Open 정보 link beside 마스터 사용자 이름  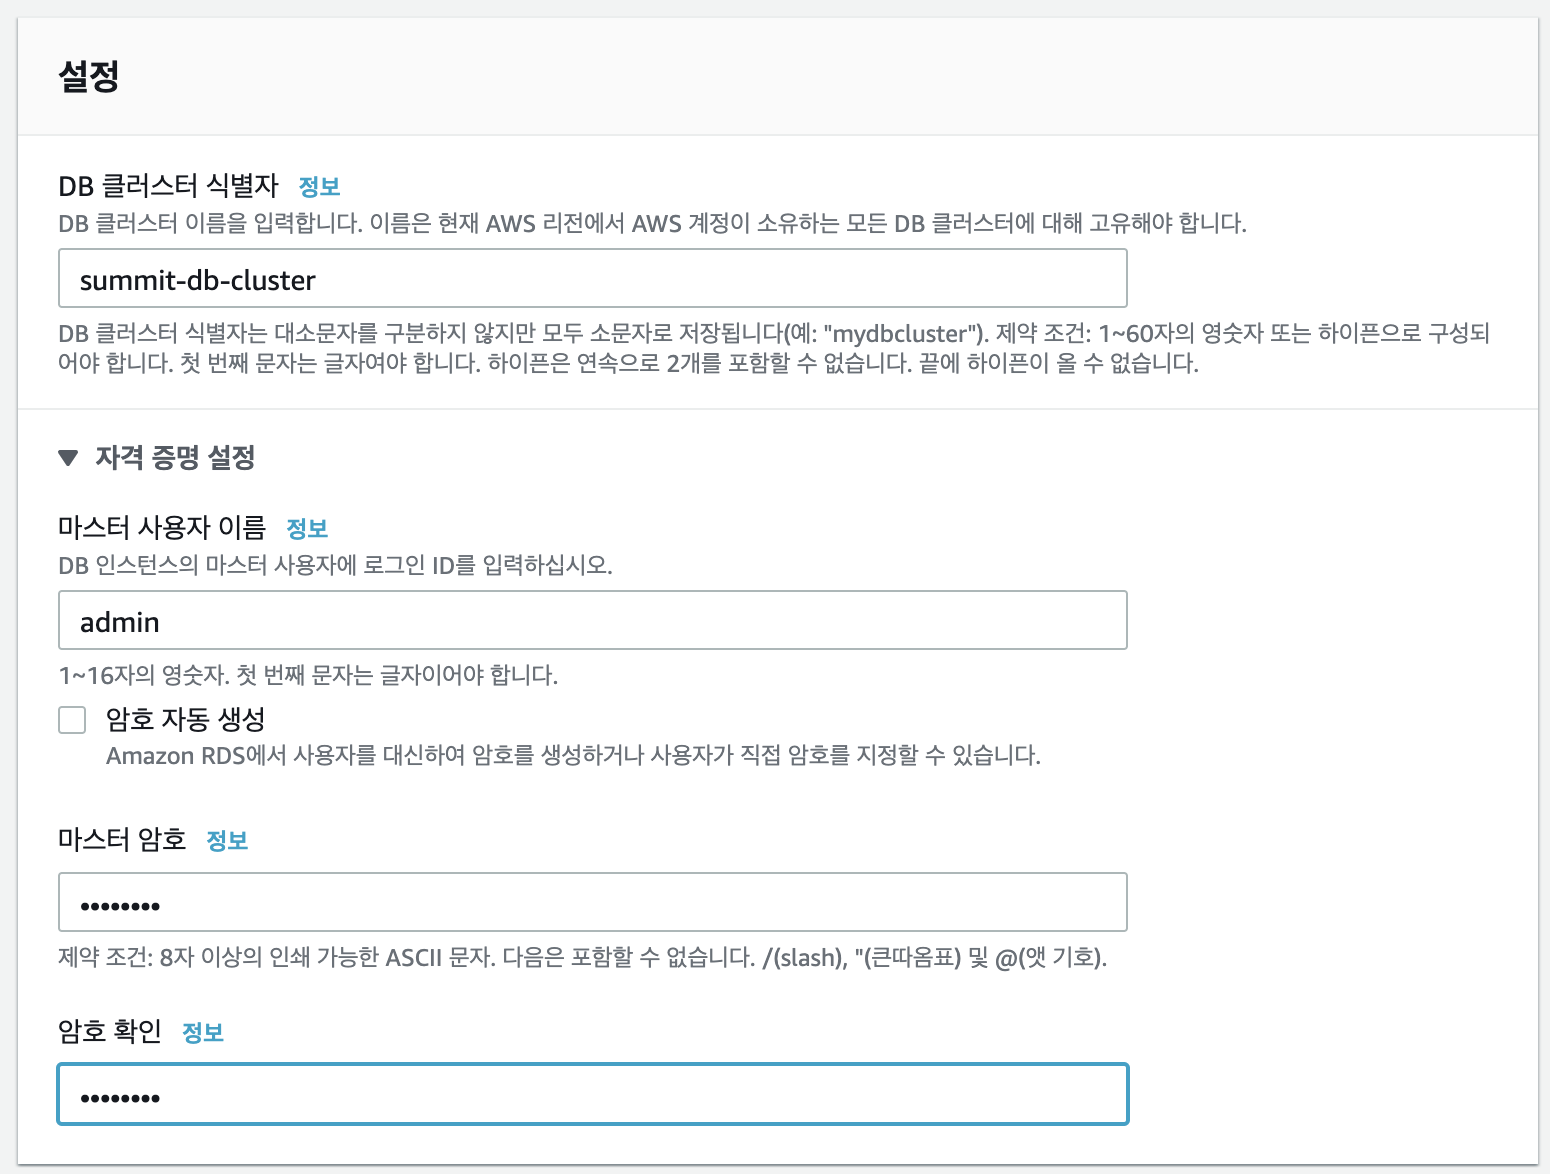pyautogui.click(x=307, y=528)
